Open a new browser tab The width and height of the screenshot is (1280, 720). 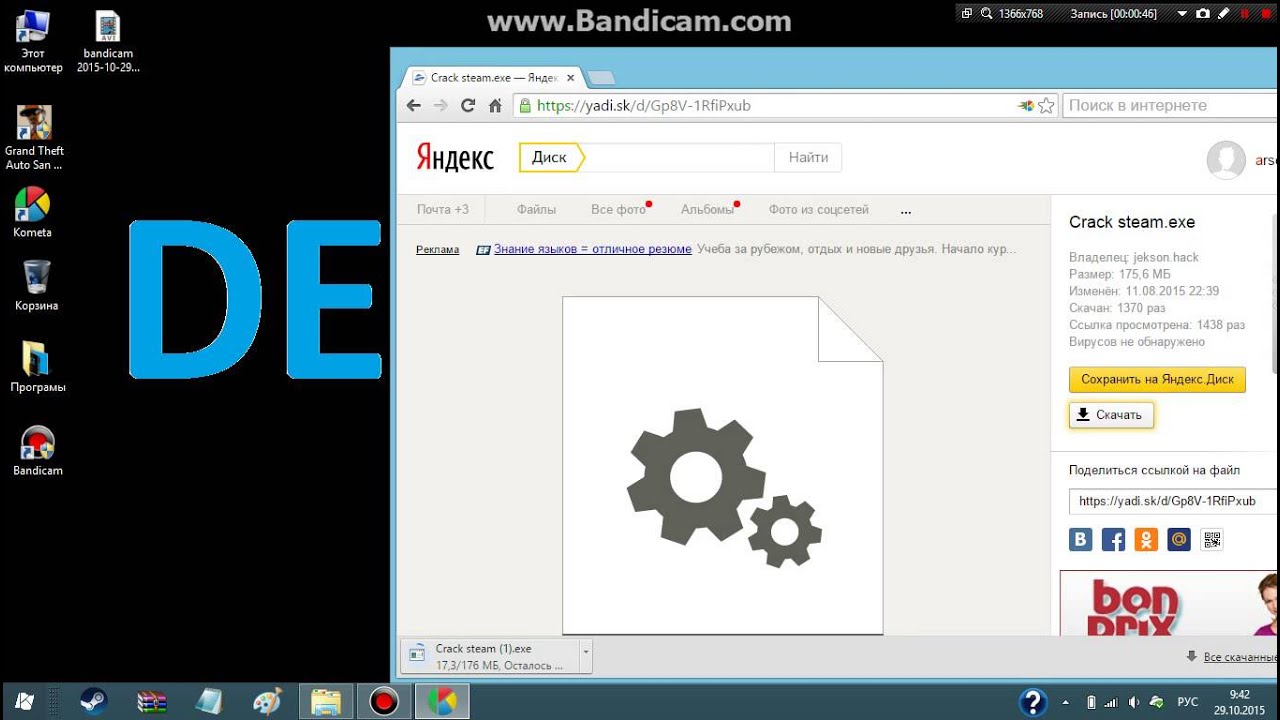click(x=600, y=78)
